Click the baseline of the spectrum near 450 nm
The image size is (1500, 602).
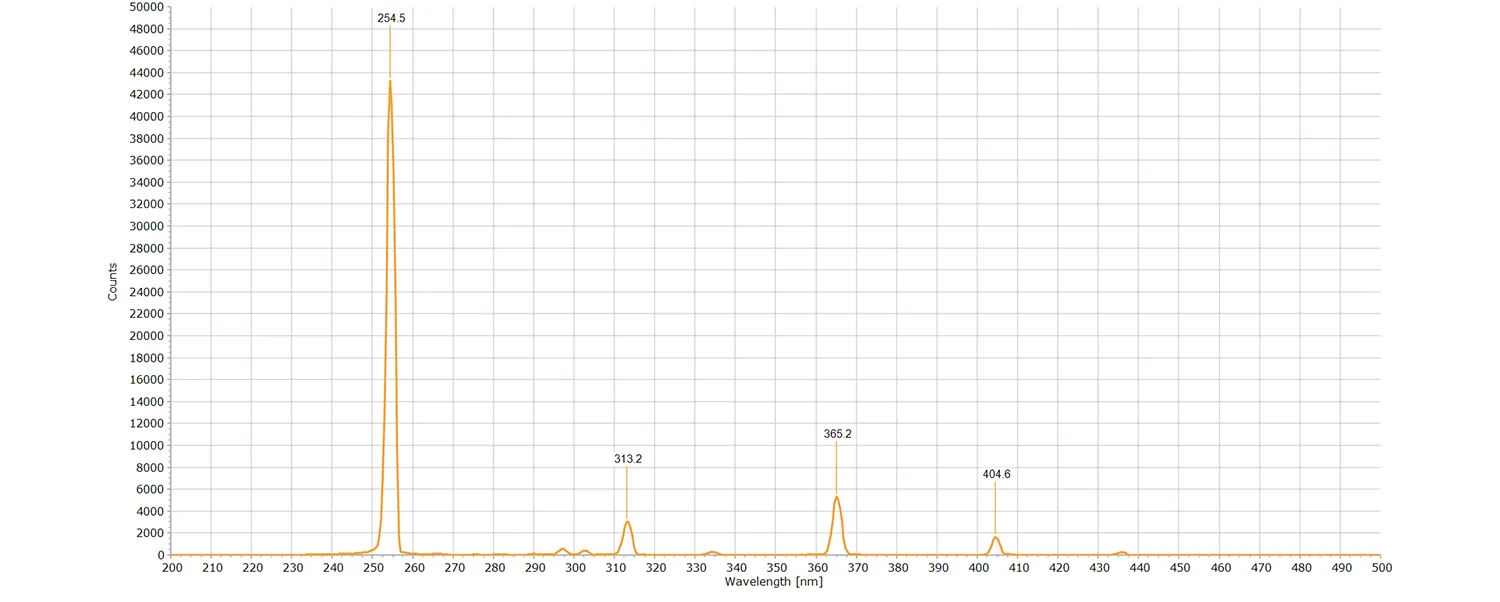[x=1180, y=553]
